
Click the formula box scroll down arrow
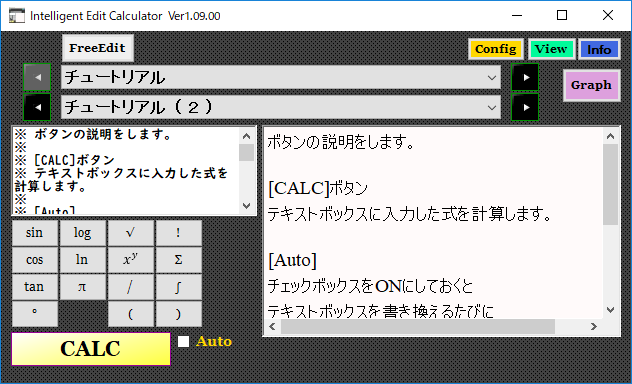tap(246, 205)
